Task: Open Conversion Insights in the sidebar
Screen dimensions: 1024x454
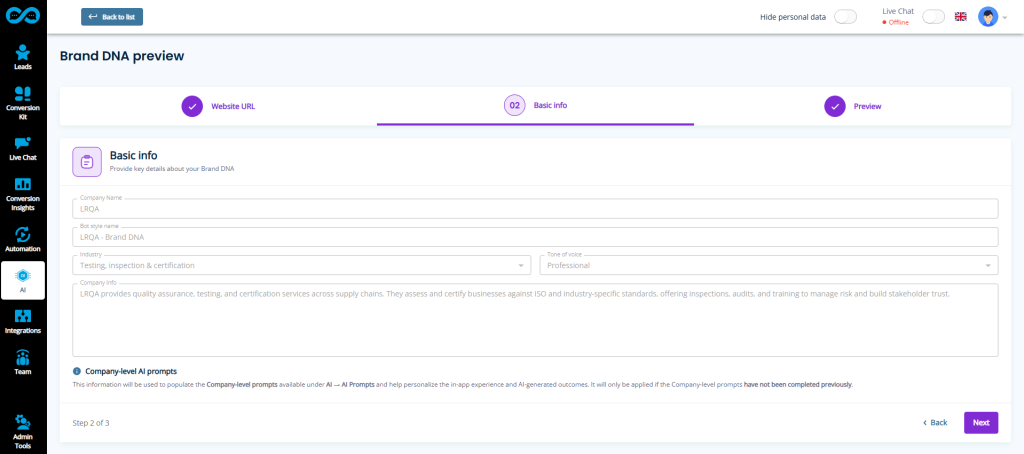Action: click(x=23, y=194)
